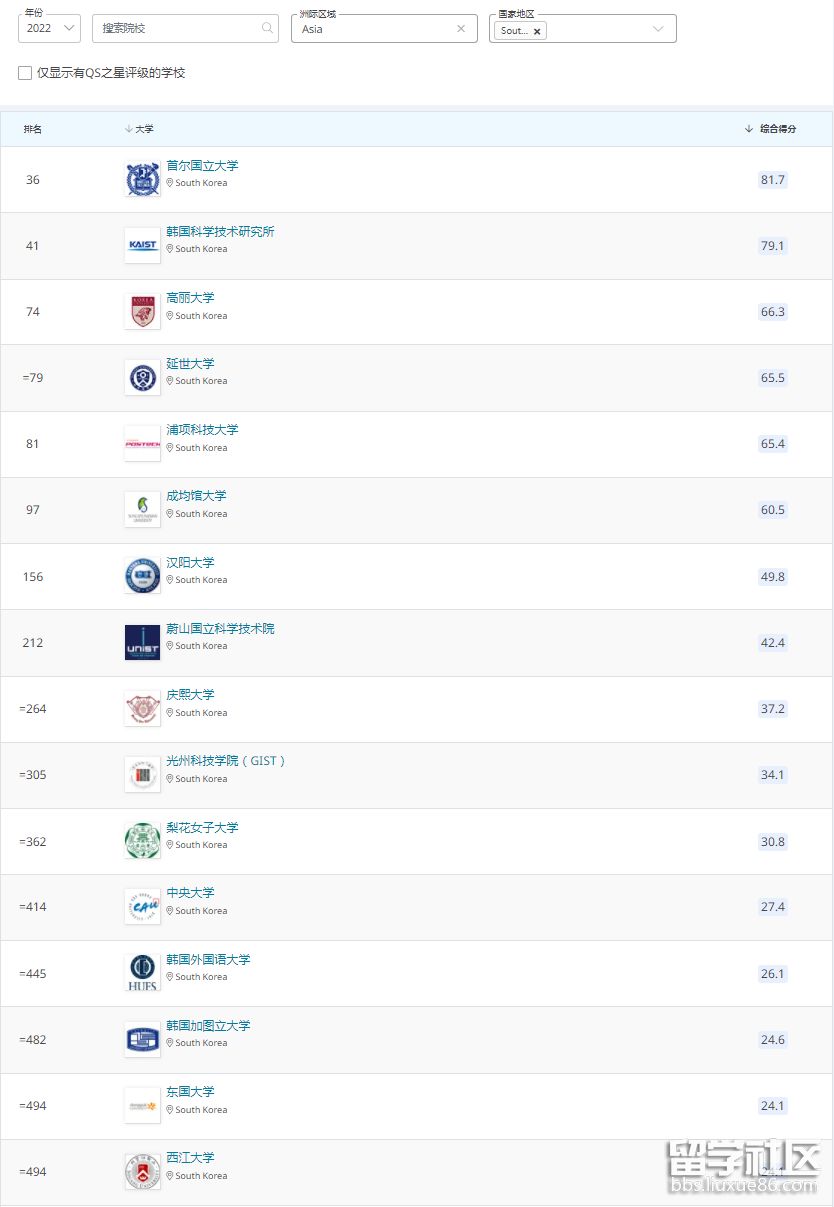Click the Ewha Womans University logo
Image resolution: width=834 pixels, height=1207 pixels.
click(x=142, y=841)
